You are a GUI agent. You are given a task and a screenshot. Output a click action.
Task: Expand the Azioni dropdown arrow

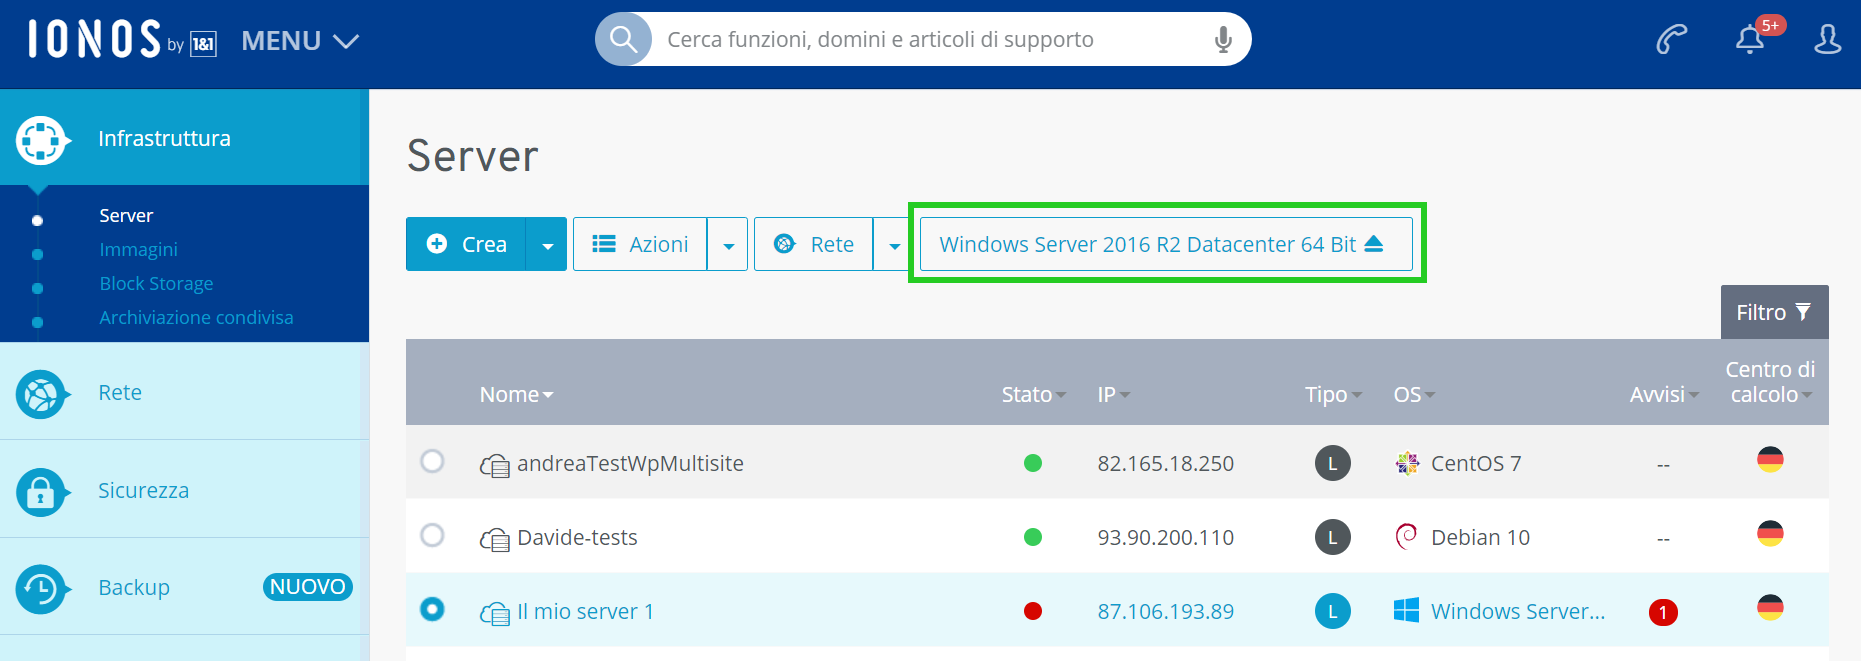[728, 244]
